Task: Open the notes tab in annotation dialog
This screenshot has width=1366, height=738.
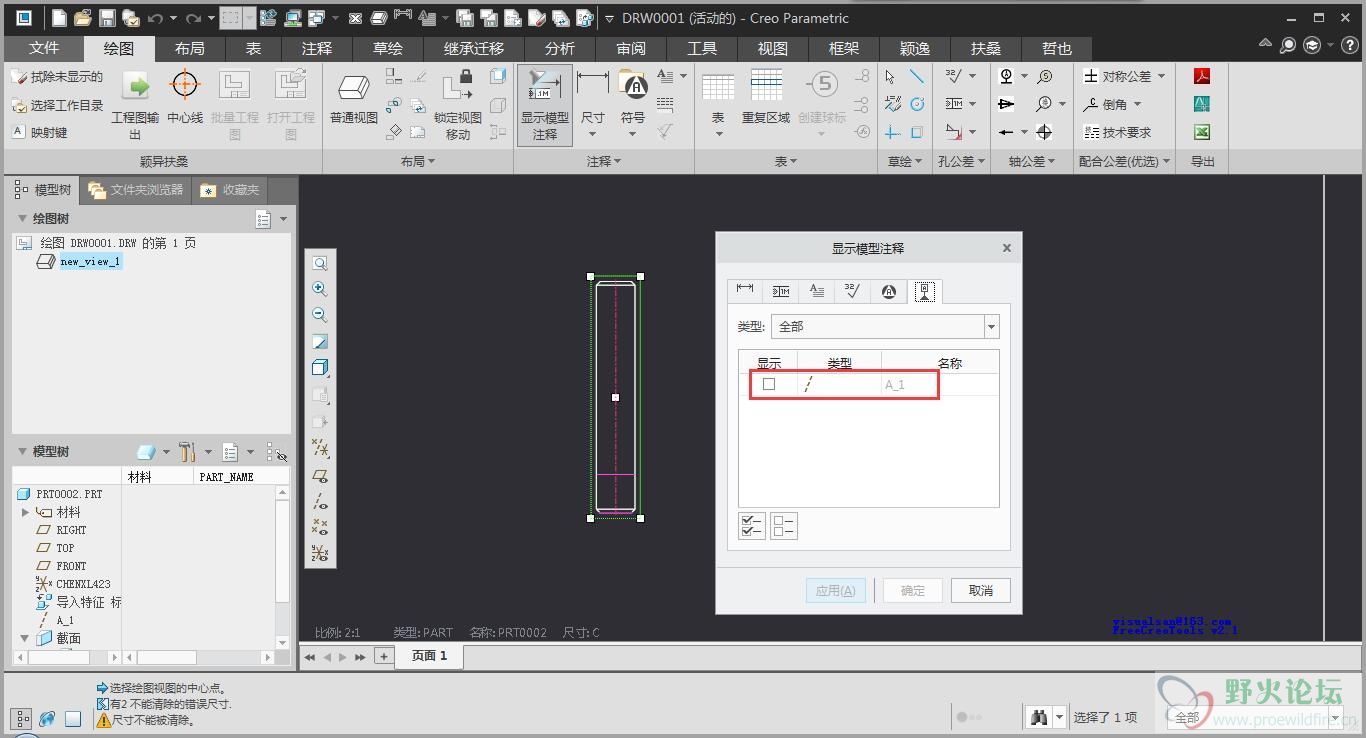Action: click(x=817, y=291)
